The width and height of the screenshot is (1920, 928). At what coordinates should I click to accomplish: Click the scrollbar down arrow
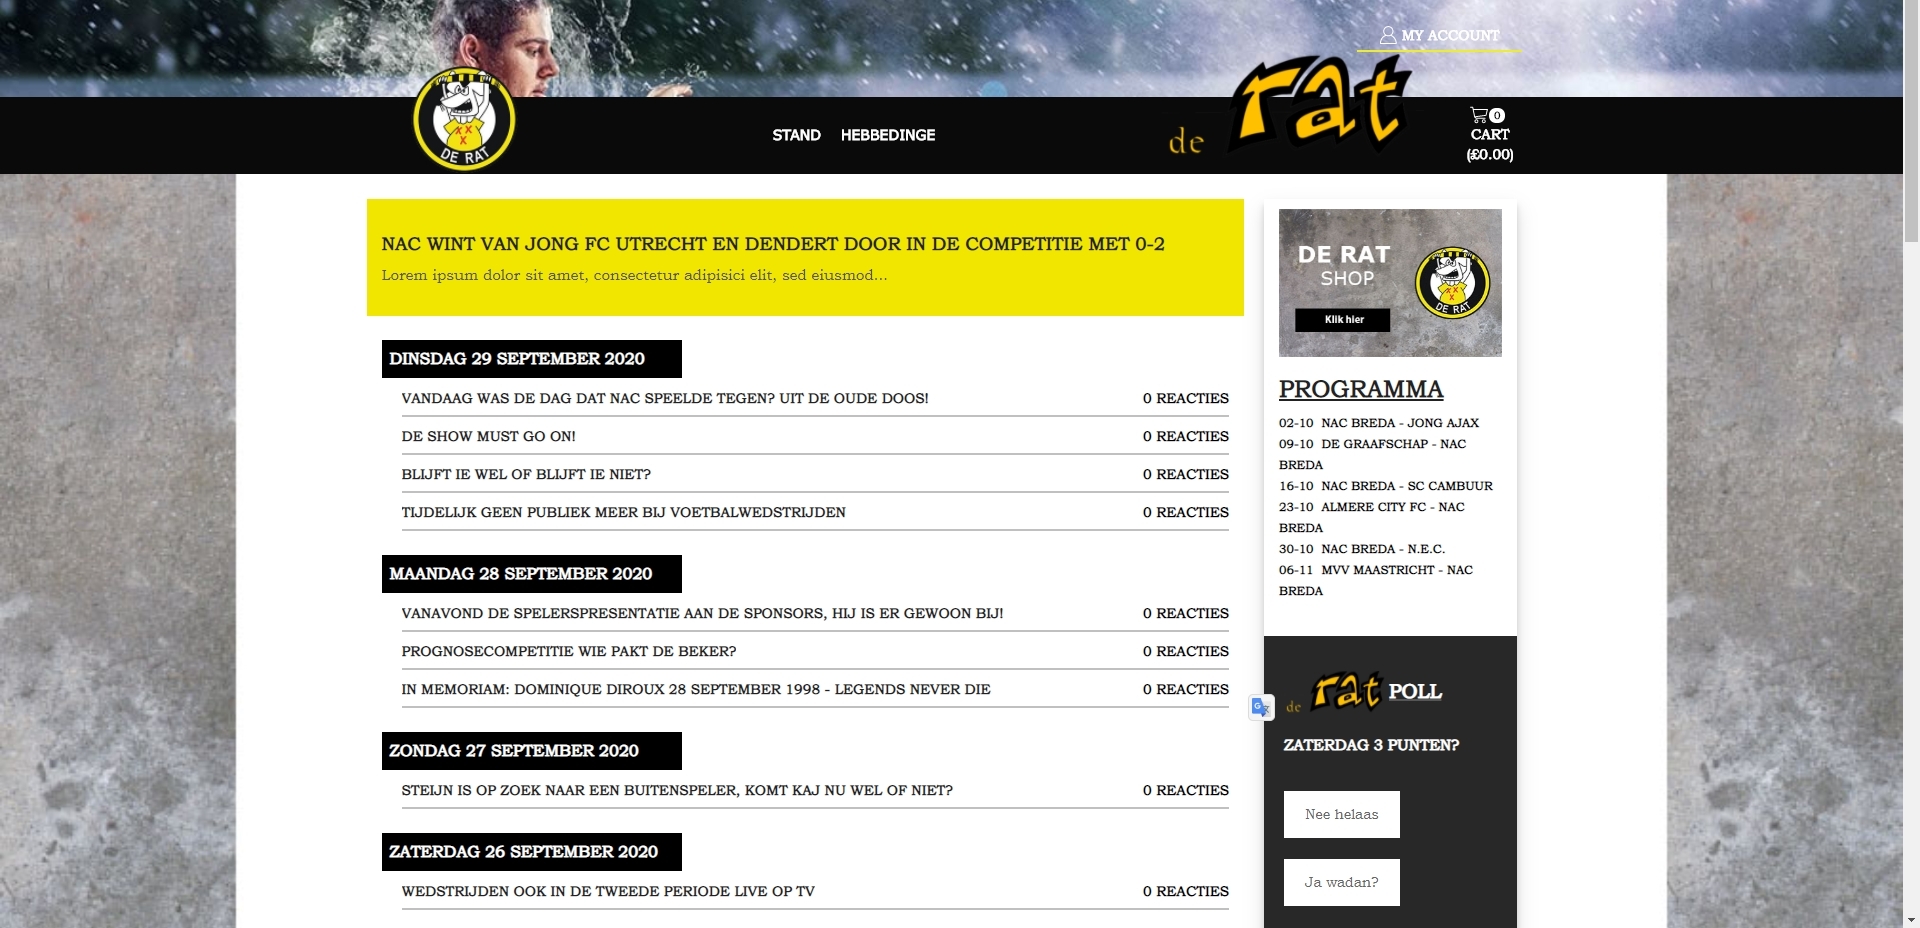click(1911, 919)
